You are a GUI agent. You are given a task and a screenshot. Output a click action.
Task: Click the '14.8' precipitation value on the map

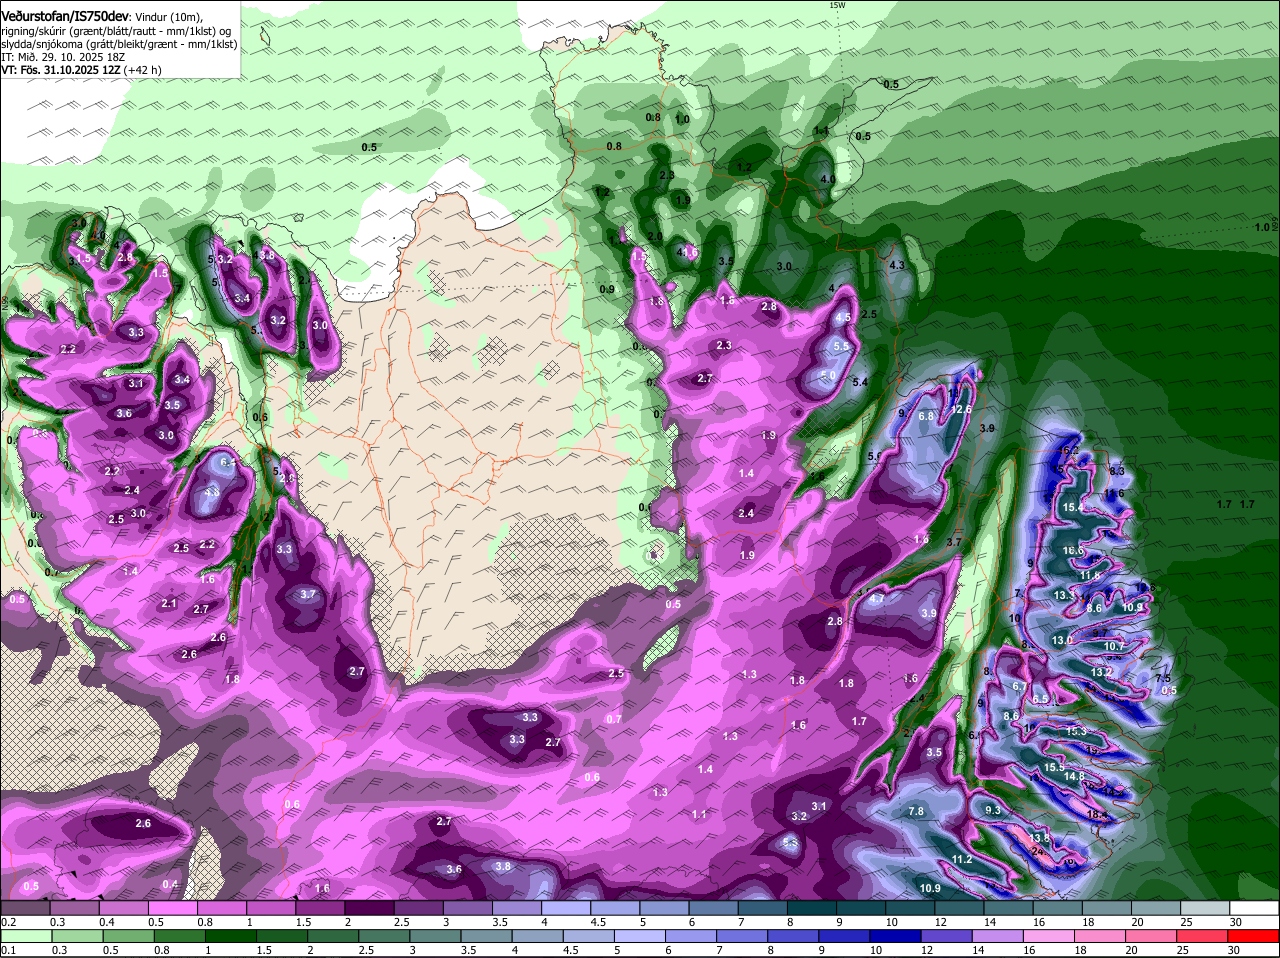[x=1074, y=776]
